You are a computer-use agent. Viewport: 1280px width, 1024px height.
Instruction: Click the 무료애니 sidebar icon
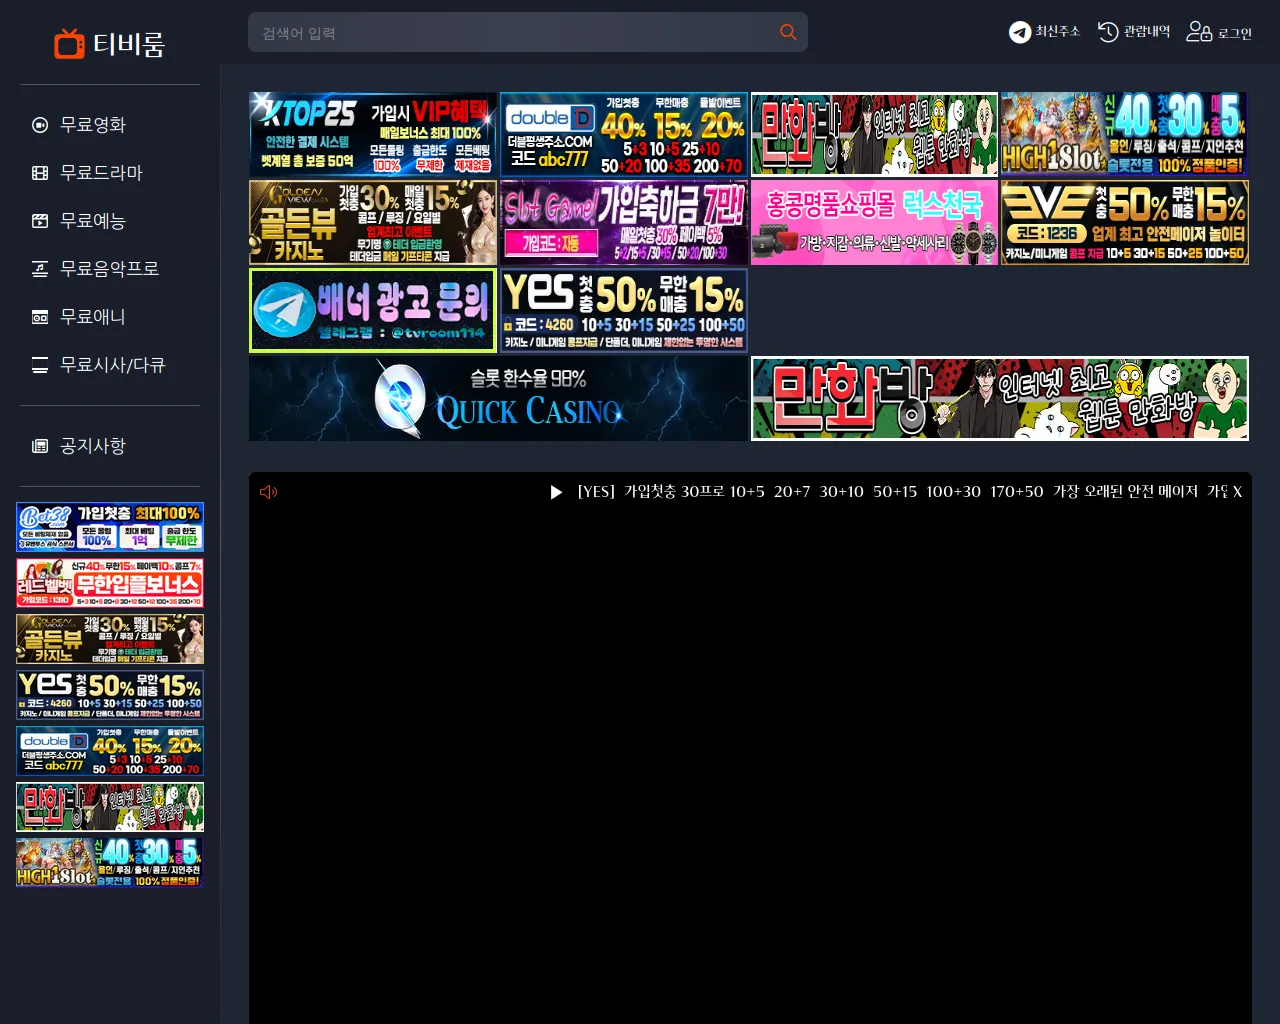point(40,317)
